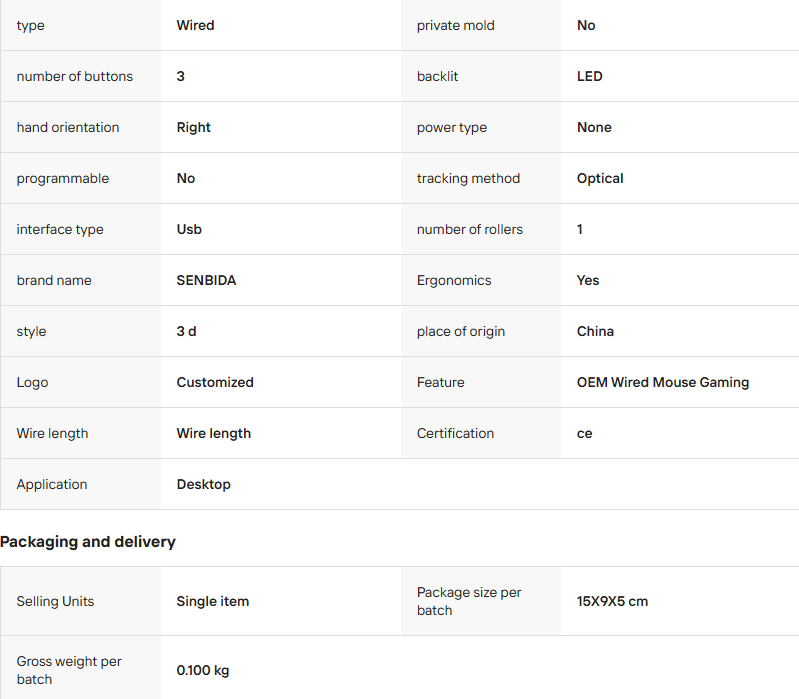This screenshot has width=799, height=699.
Task: Click the 'Gross weight per batch' label
Action: pos(69,670)
